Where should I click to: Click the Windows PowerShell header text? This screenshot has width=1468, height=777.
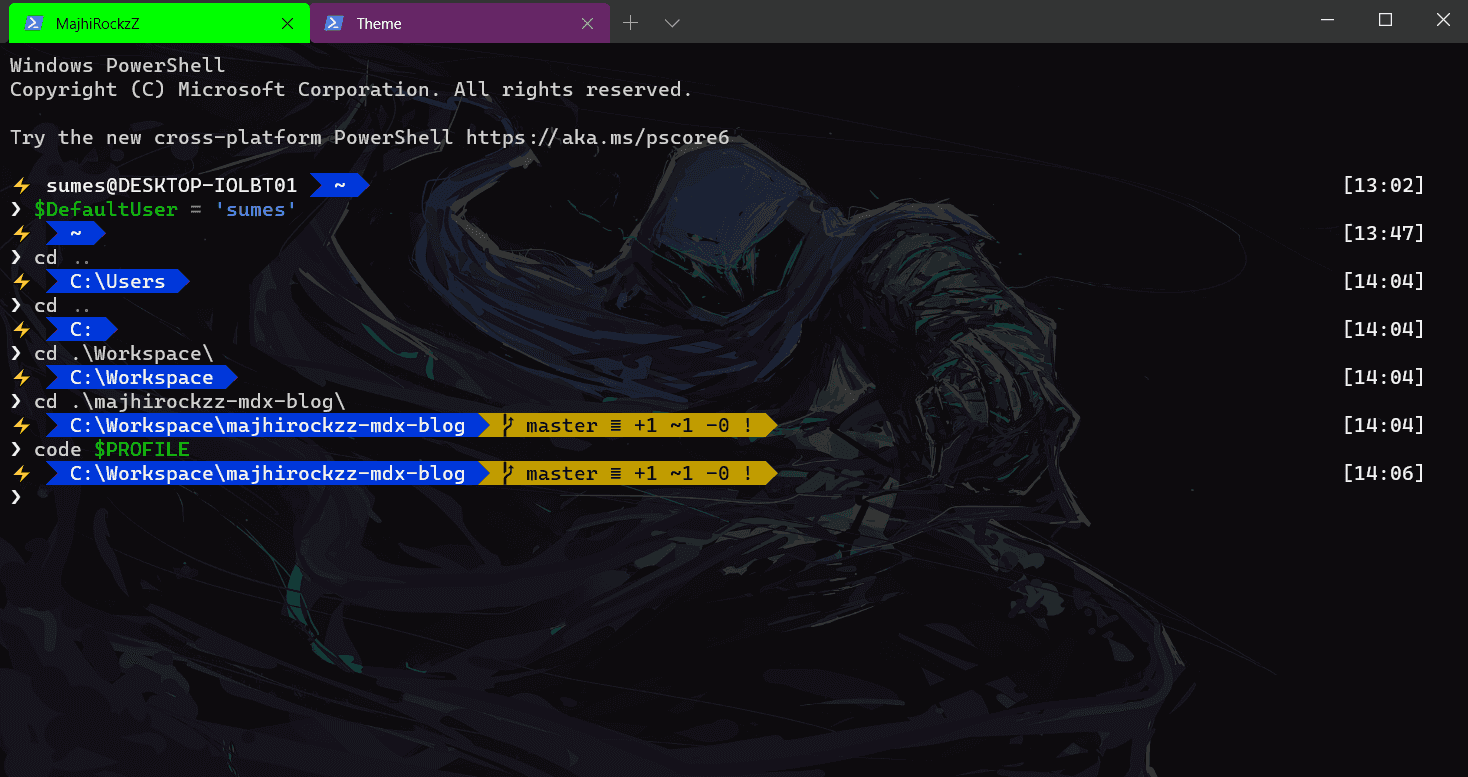point(117,66)
